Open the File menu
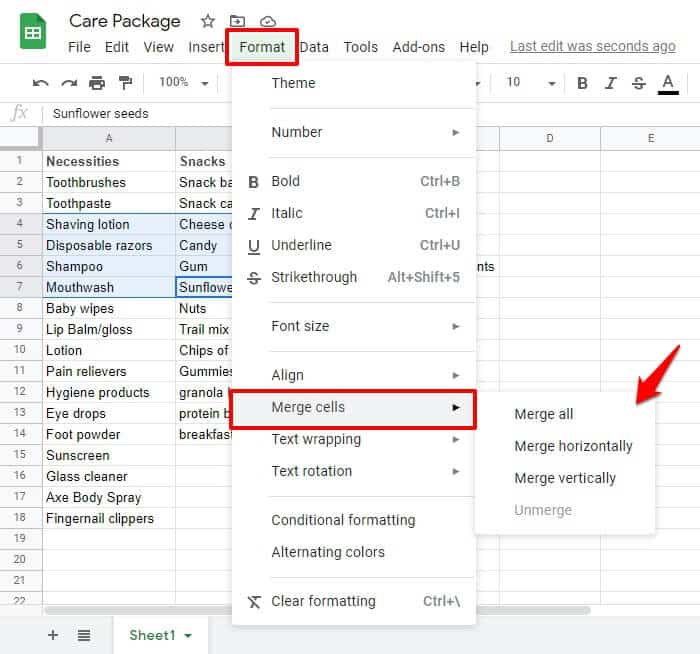This screenshot has height=654, width=700. [x=79, y=47]
